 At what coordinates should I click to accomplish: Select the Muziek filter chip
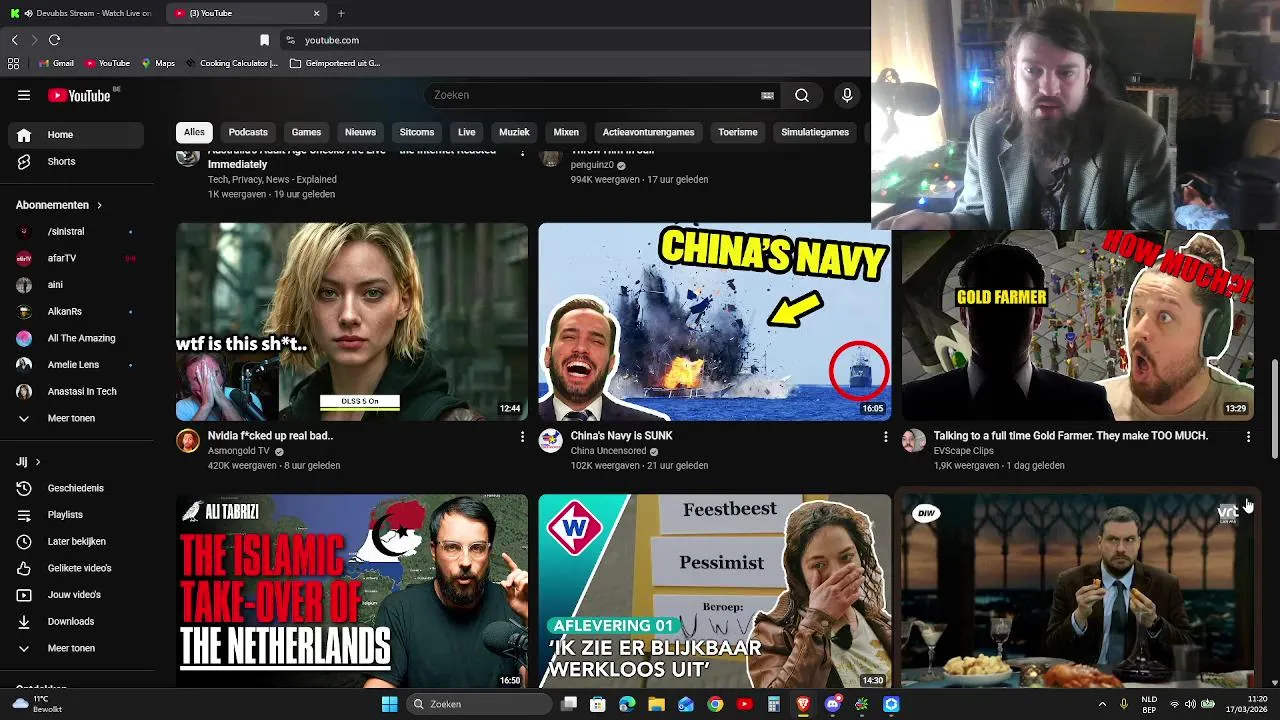pos(514,132)
